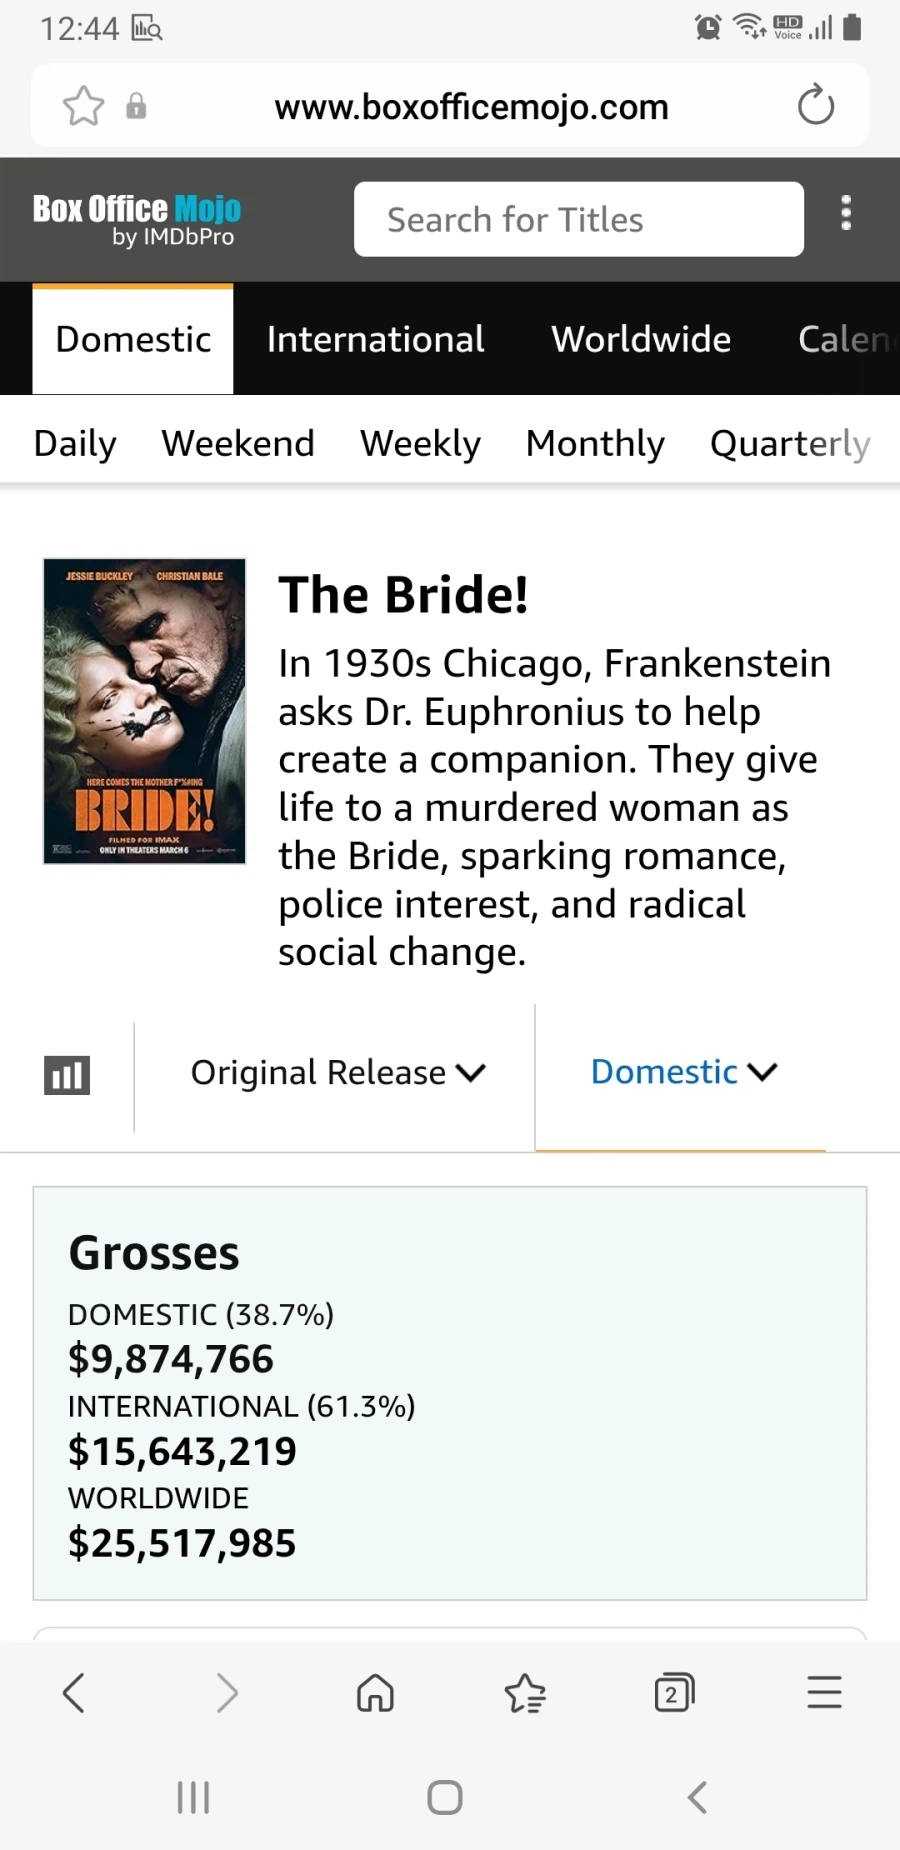Open the Monthly box office link

point(595,443)
